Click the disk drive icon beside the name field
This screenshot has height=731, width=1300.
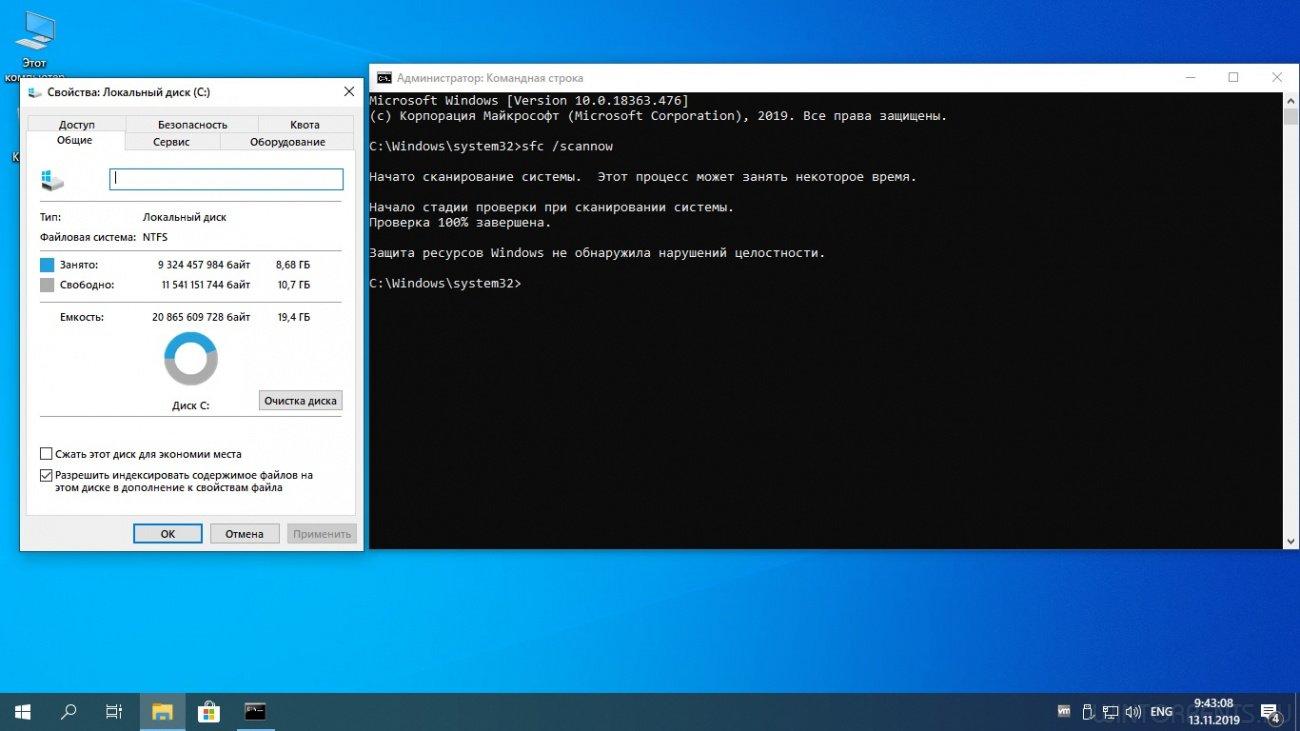52,180
